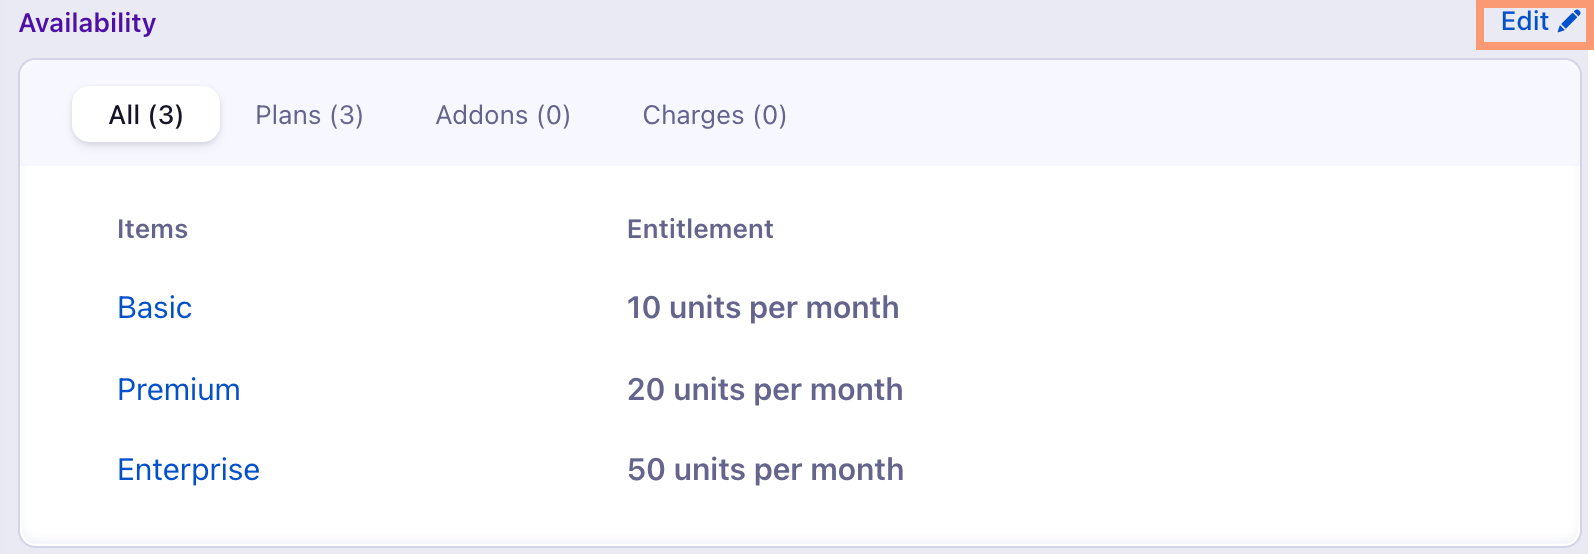Image resolution: width=1594 pixels, height=554 pixels.
Task: Click the Edit pencil icon
Action: click(x=1569, y=22)
